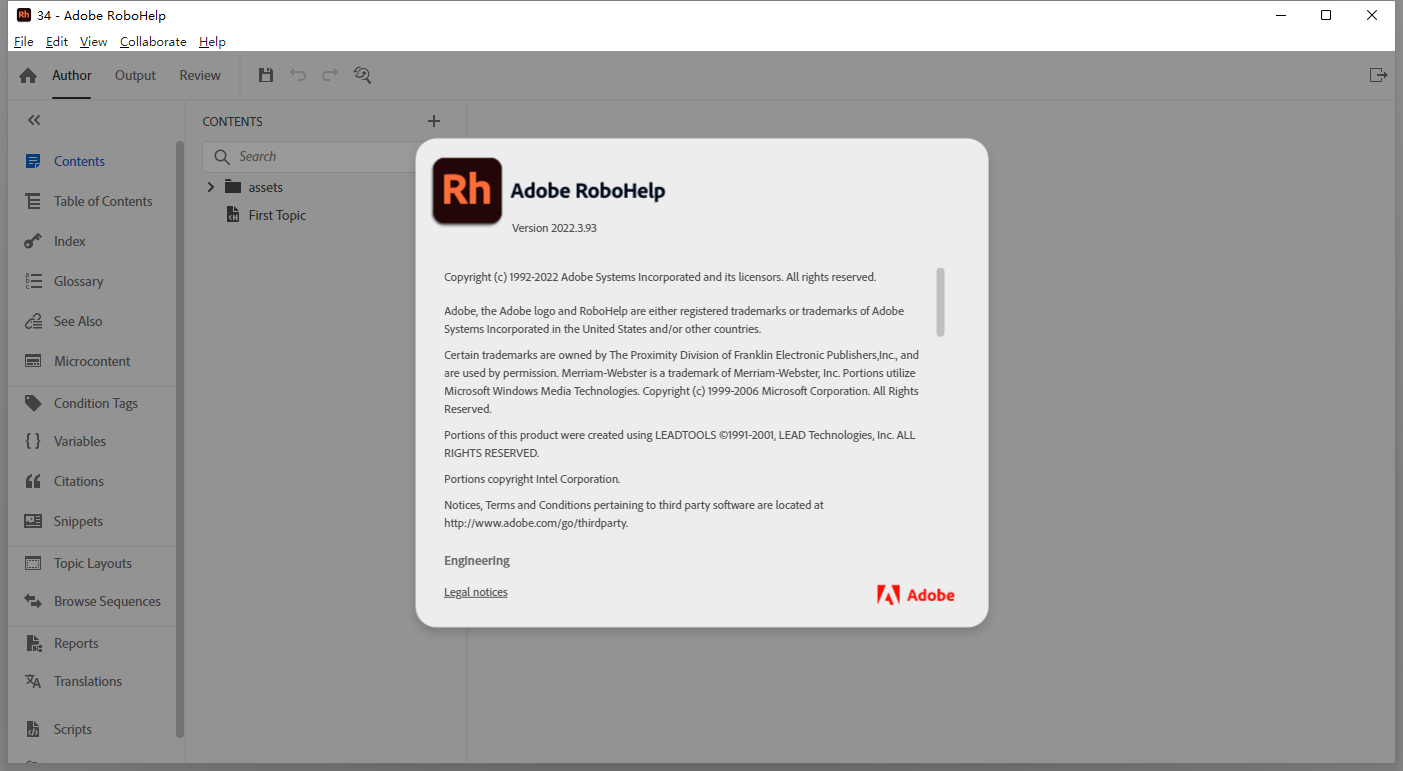Open the Translations panel
The width and height of the screenshot is (1403, 771).
click(x=87, y=680)
